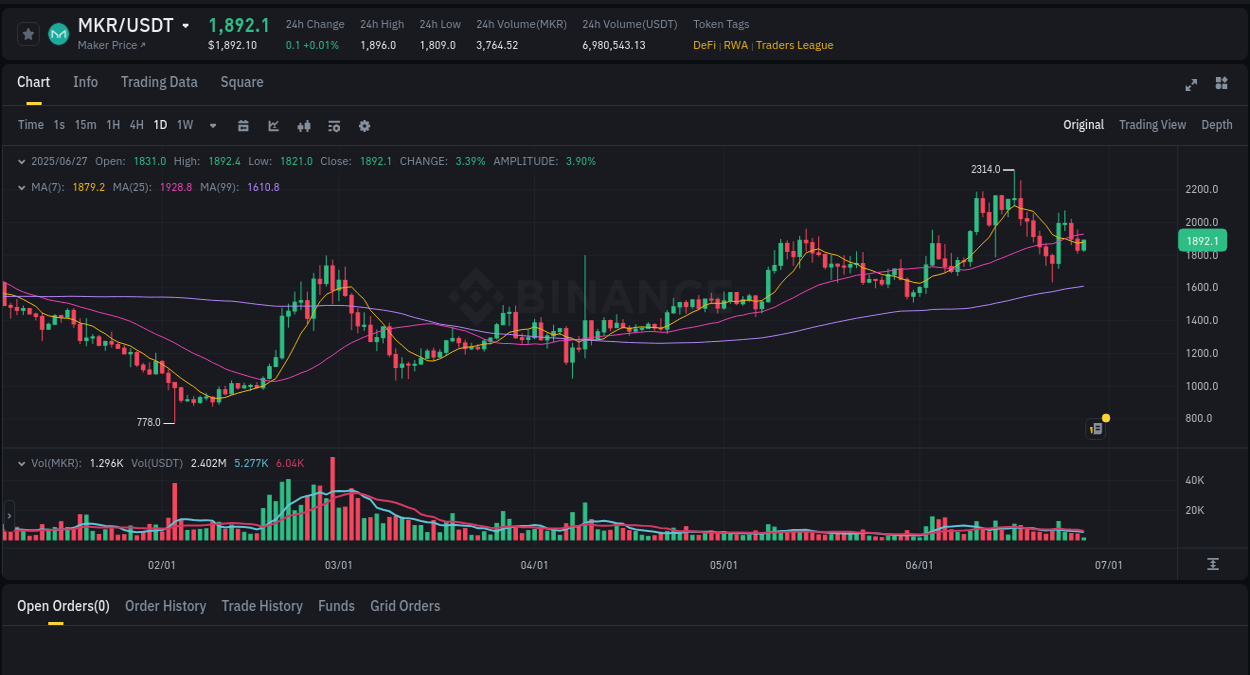
Task: Select the chart line style icon
Action: (272, 125)
